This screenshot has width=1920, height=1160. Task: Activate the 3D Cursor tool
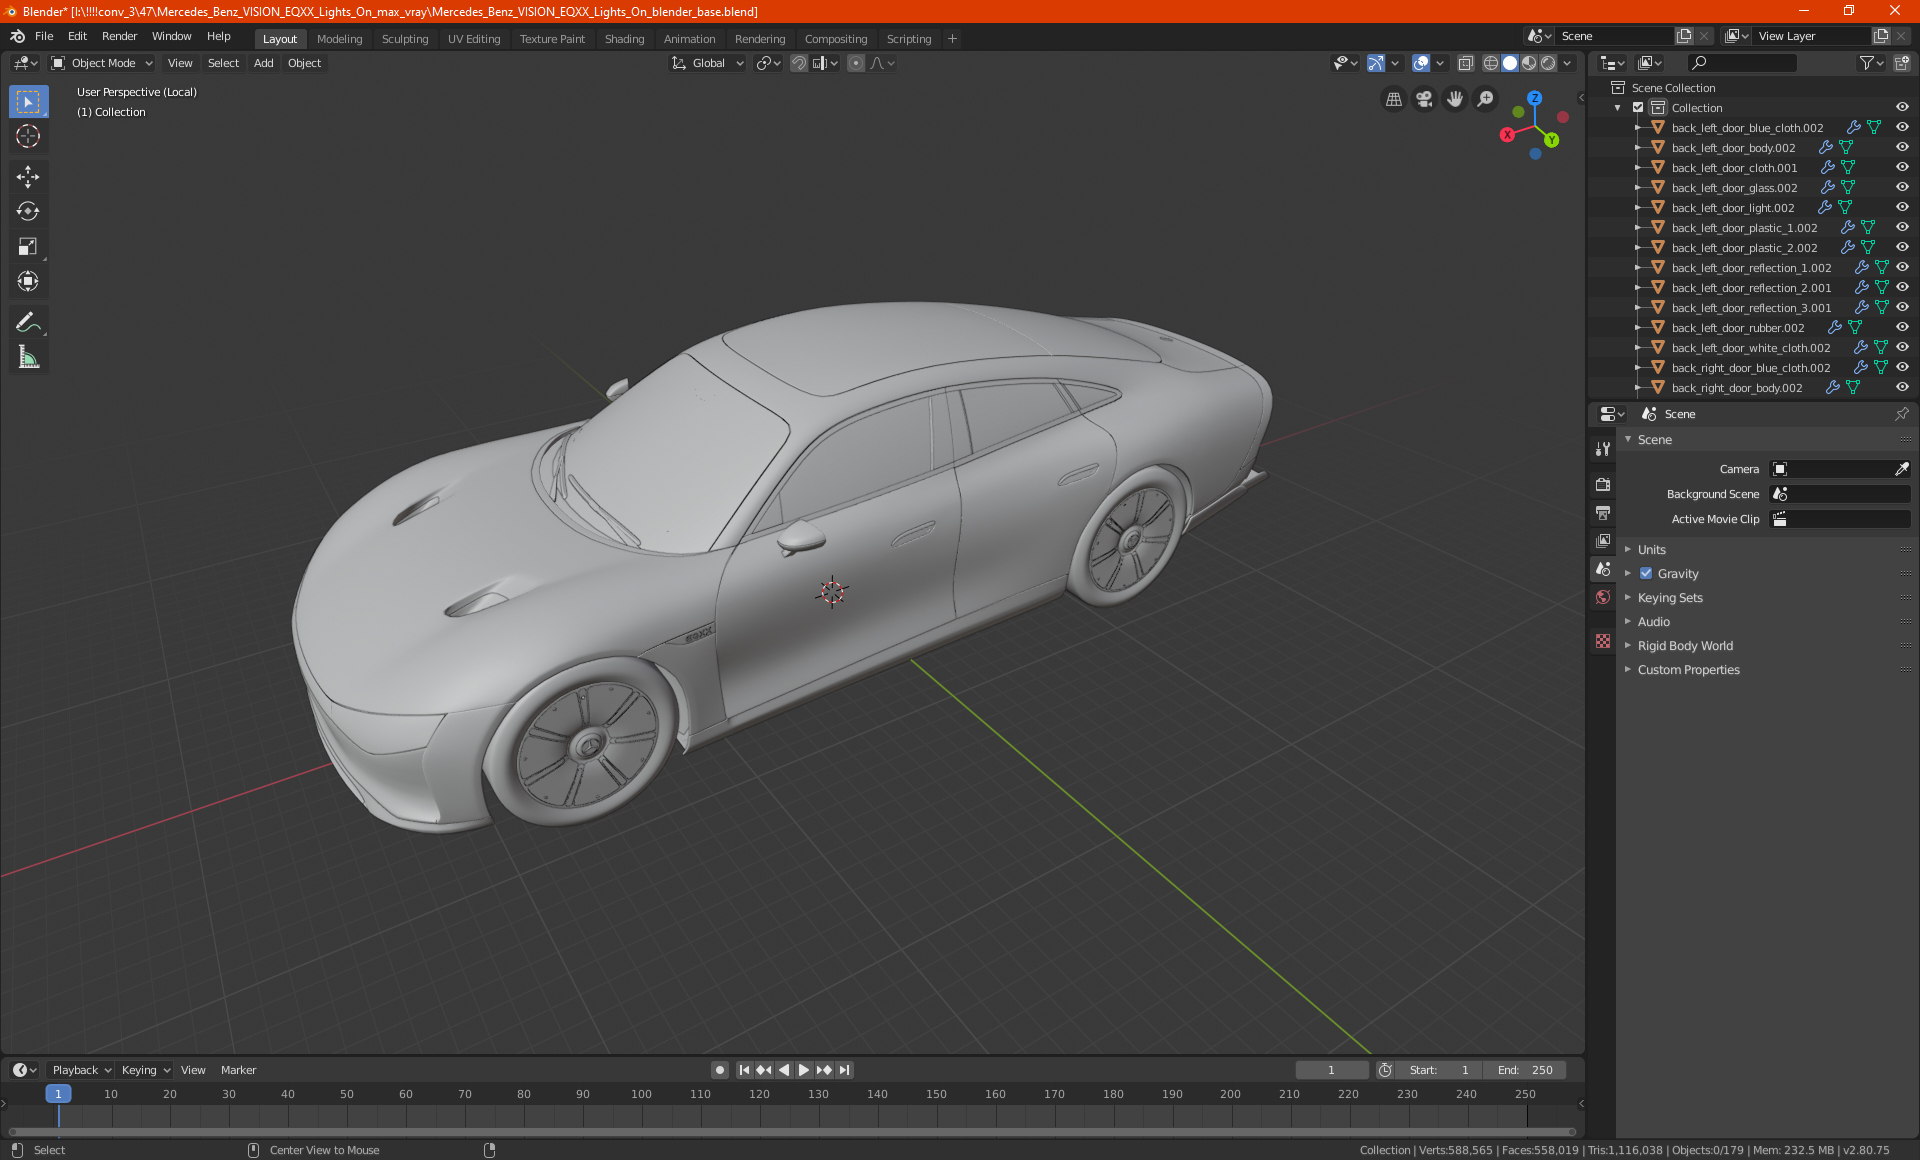[28, 136]
